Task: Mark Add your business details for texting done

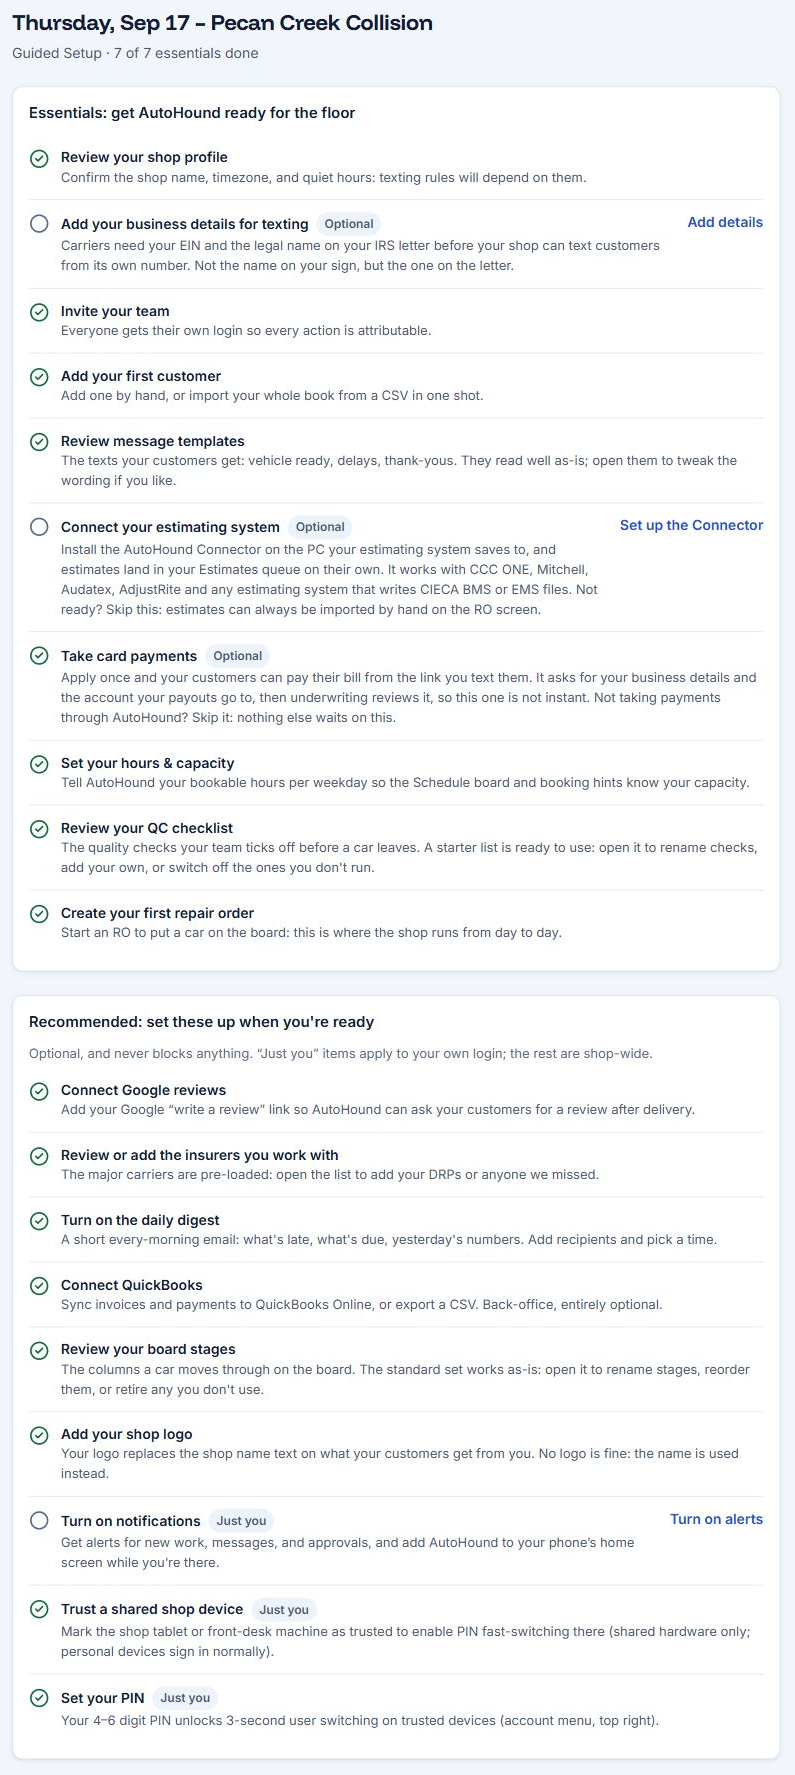Action: pos(39,224)
